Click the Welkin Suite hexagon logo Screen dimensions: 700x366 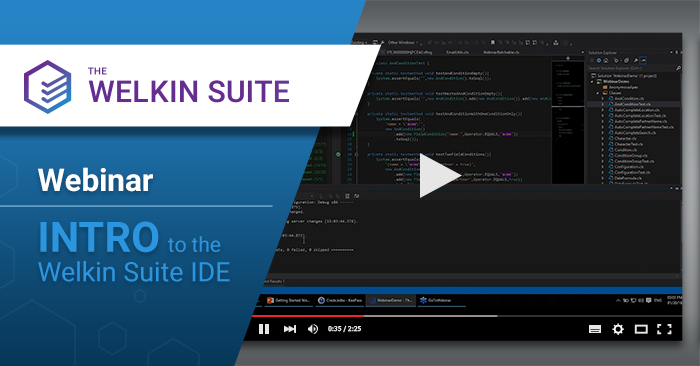(47, 87)
